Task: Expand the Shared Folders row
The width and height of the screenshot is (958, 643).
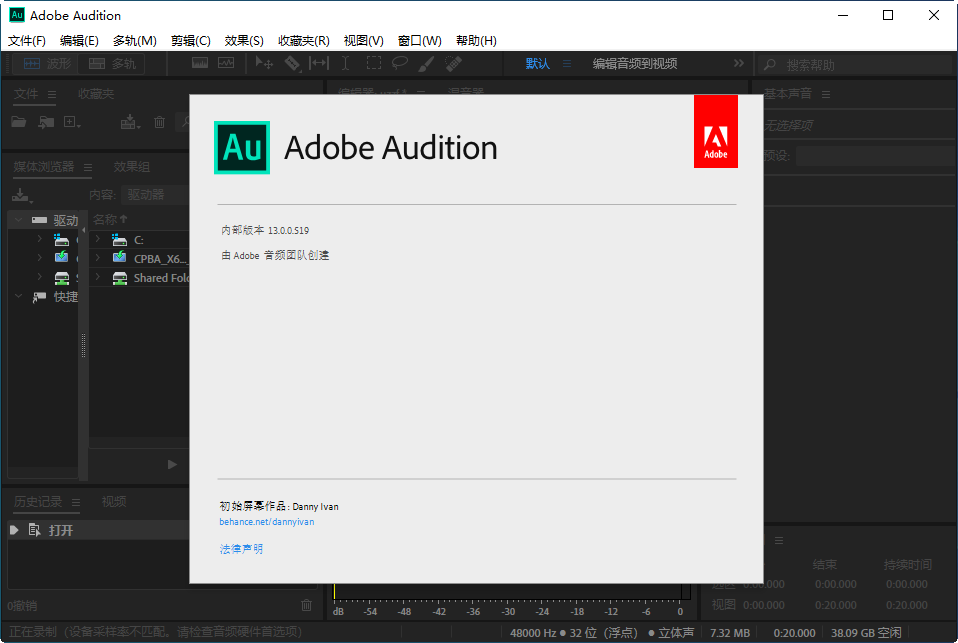Action: coord(98,277)
